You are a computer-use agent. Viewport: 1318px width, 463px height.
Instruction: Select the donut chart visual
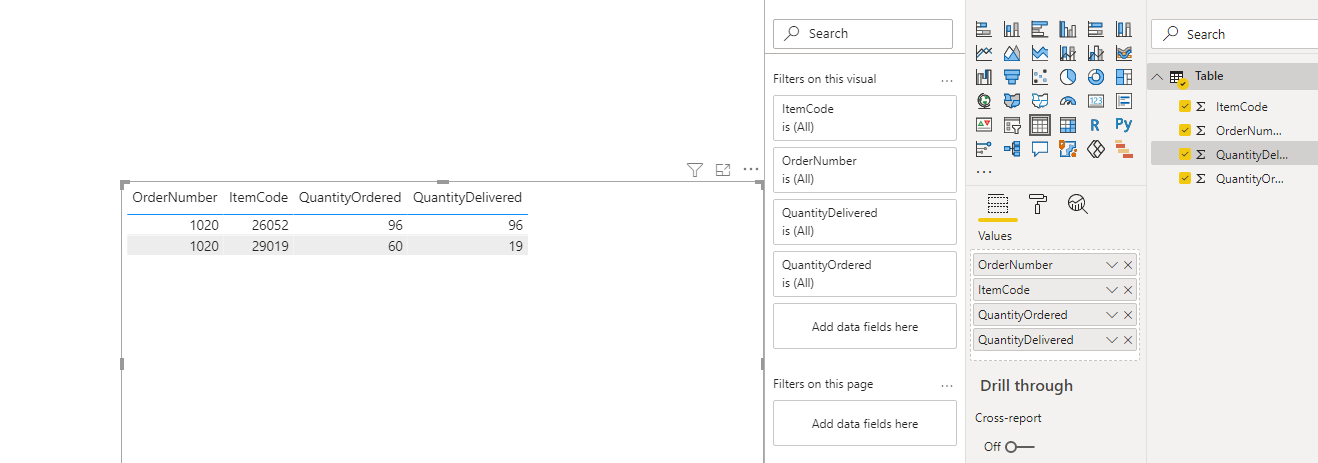tap(1096, 77)
